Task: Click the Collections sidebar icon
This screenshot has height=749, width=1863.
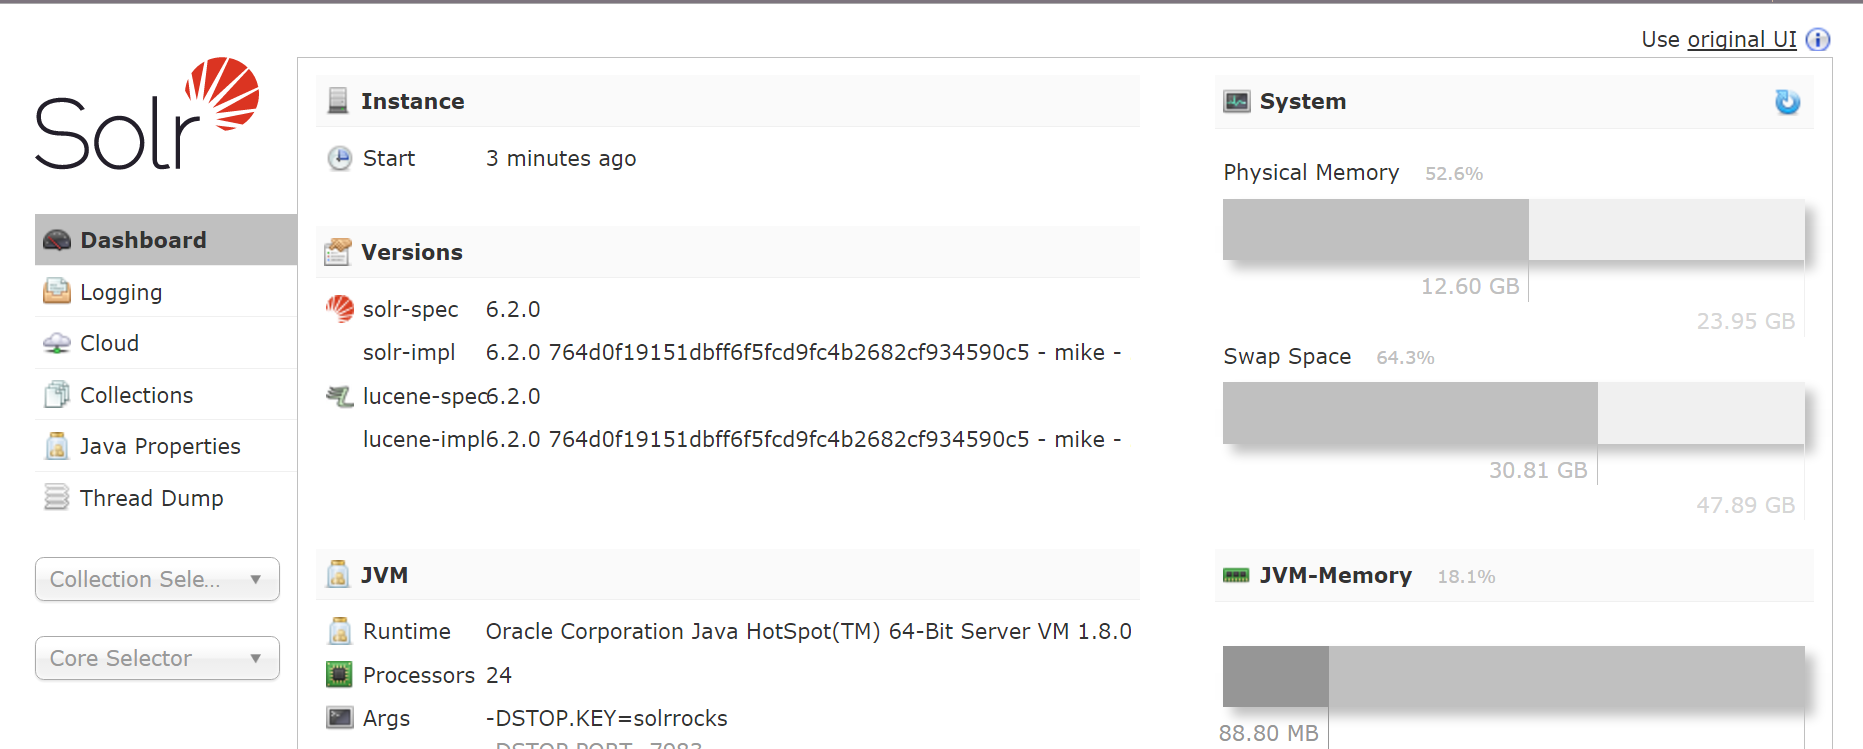Action: (x=57, y=395)
